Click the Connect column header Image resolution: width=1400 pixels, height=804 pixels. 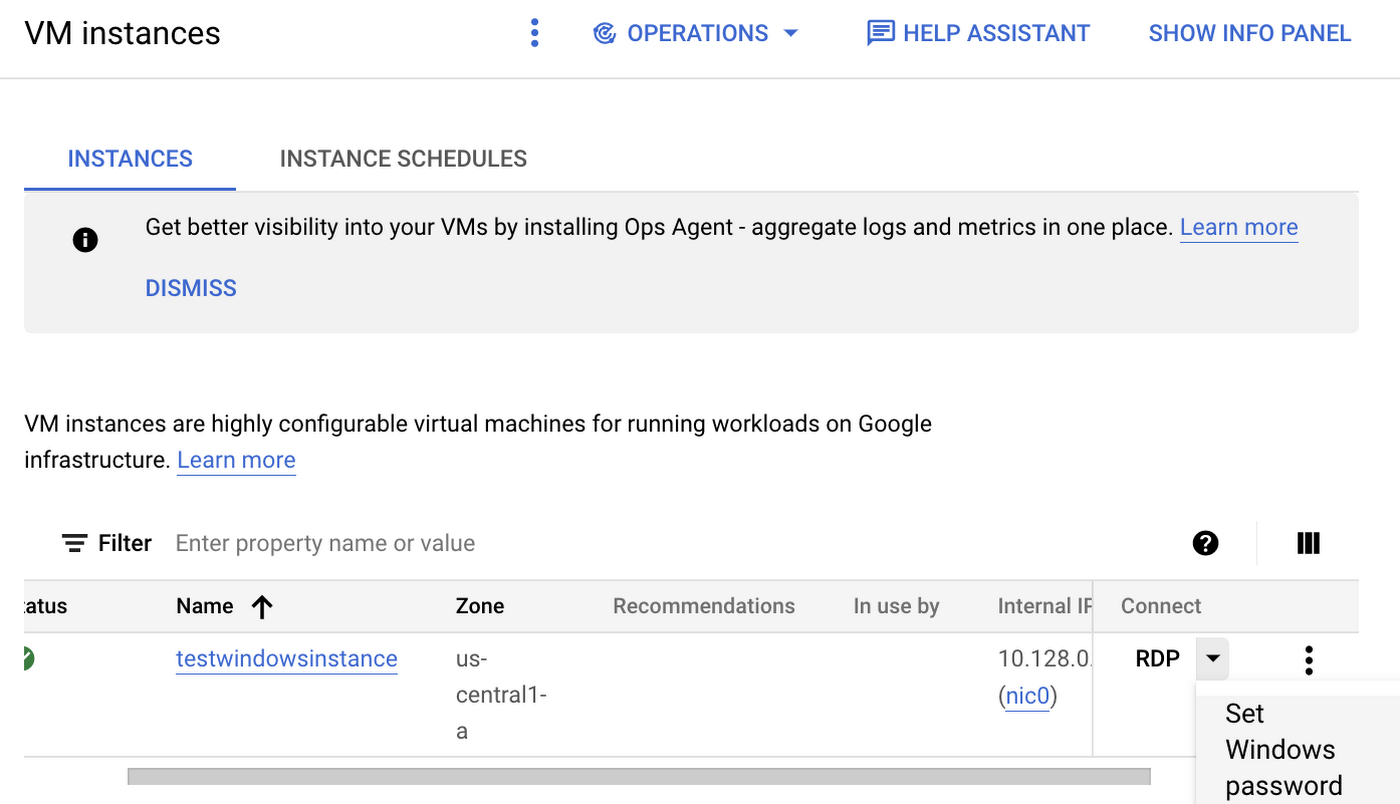1161,606
